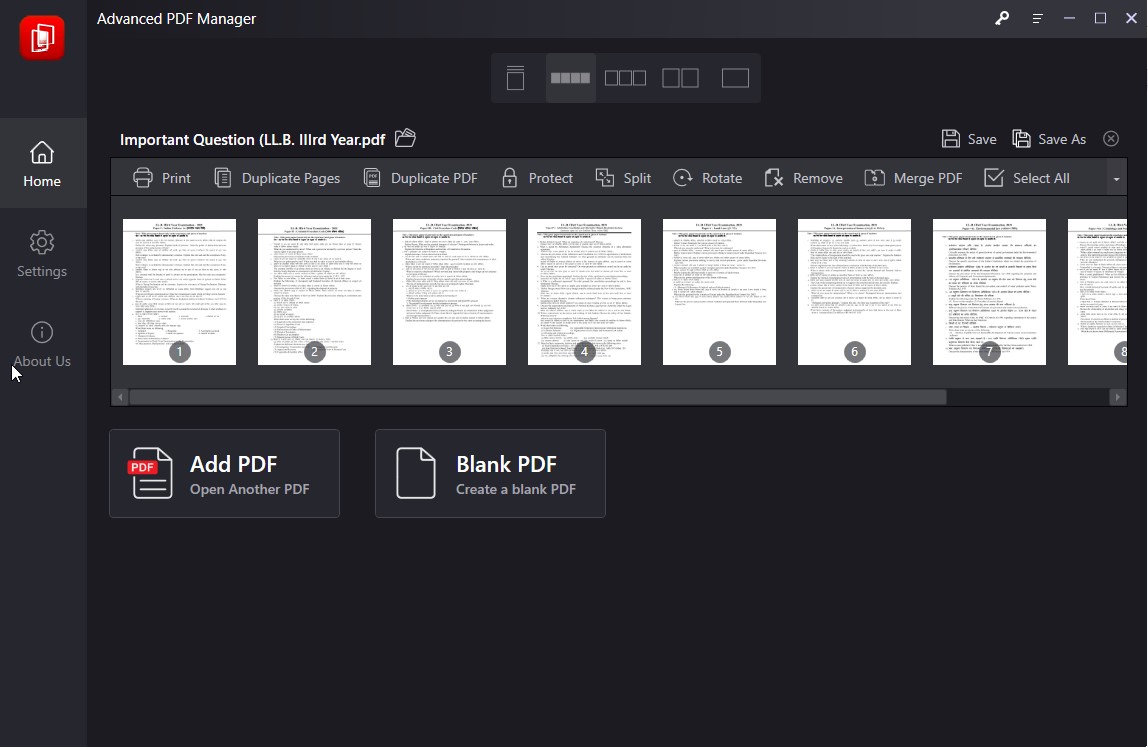Screen dimensions: 1148x747
Task: Open the hamburger menu in the title bar
Action: tap(1036, 18)
